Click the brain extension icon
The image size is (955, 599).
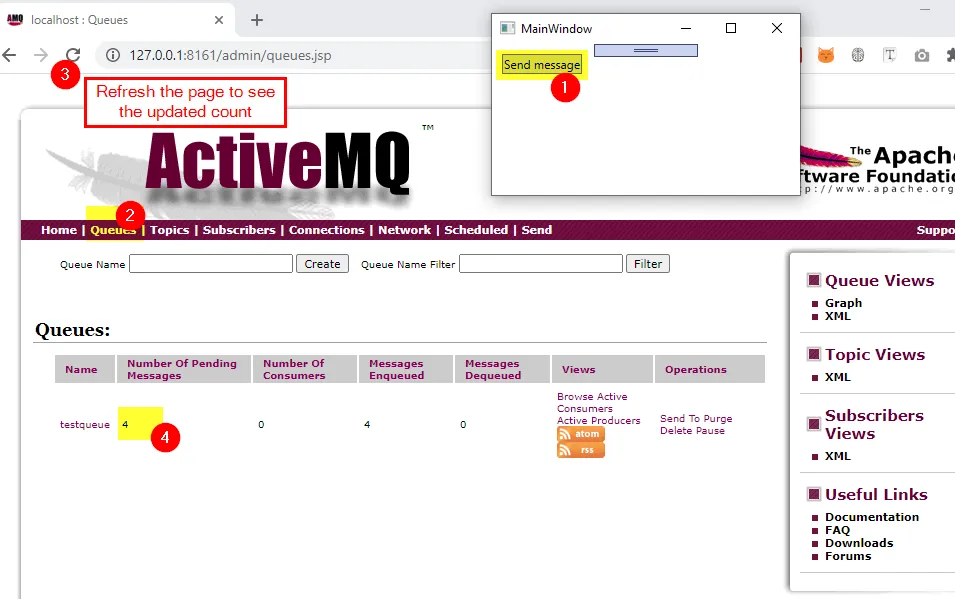858,55
